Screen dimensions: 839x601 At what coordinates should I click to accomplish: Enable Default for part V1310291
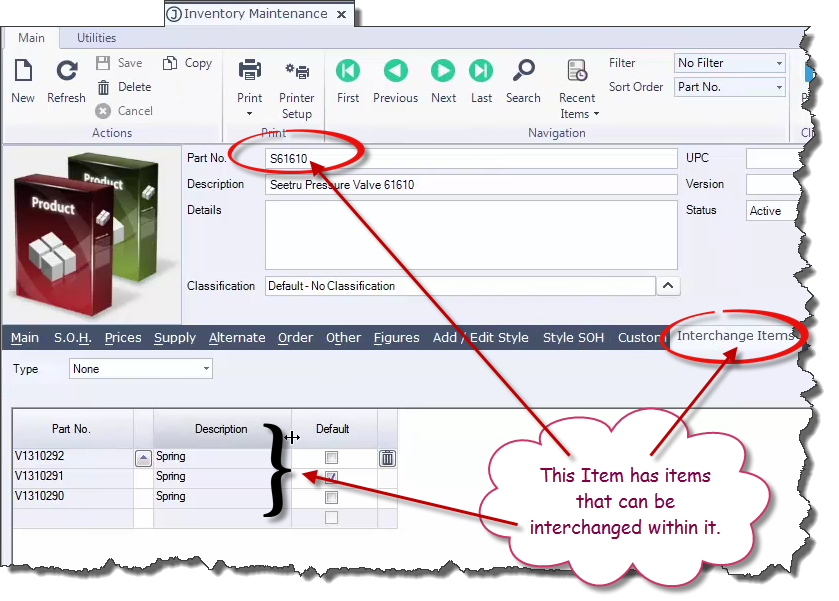coord(330,477)
